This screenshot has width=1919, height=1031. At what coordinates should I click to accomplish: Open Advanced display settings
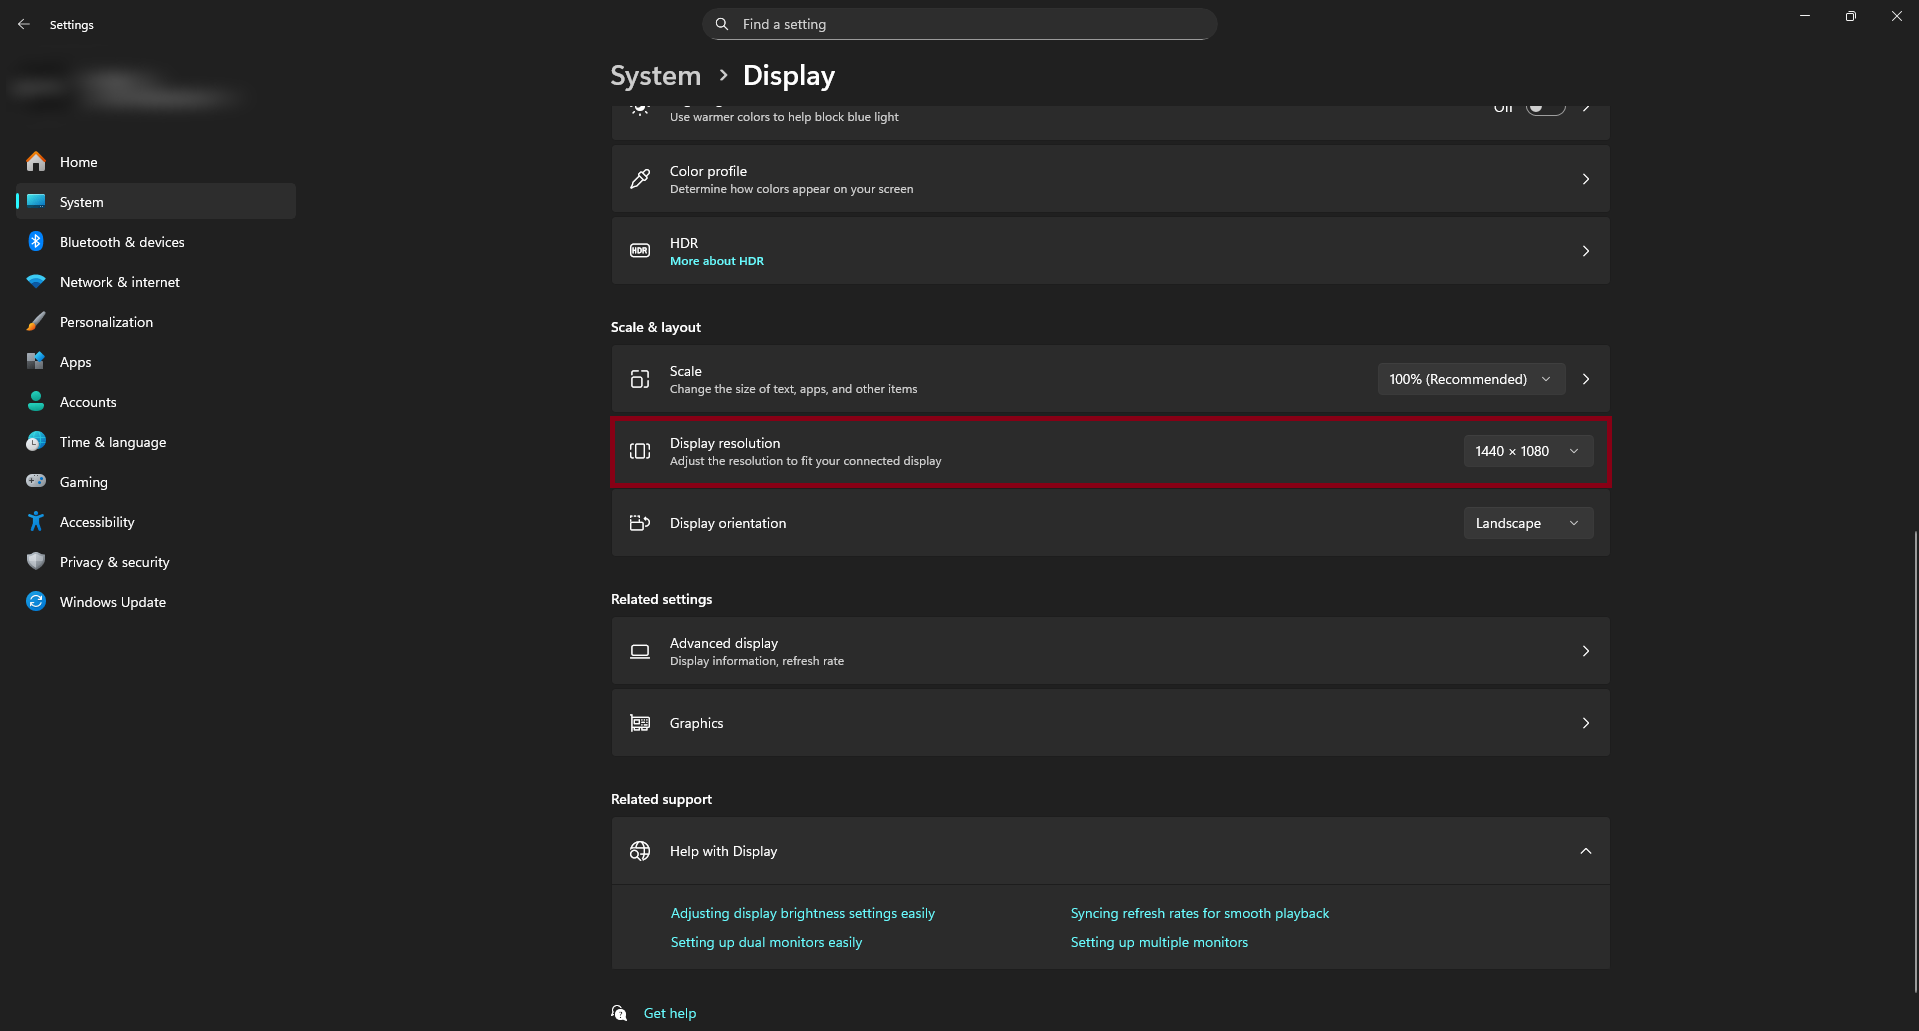tap(1110, 651)
